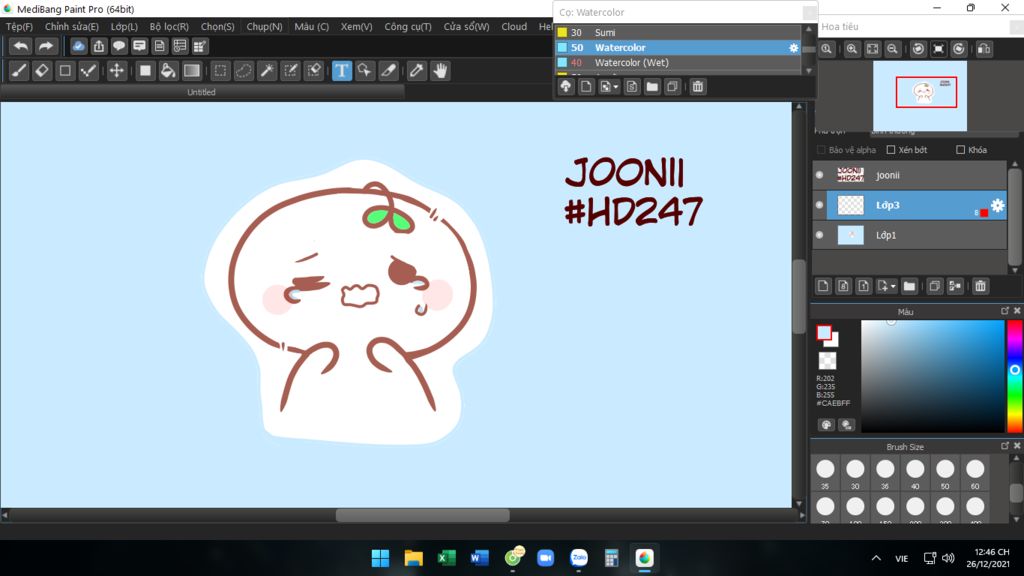This screenshot has height=576, width=1024.
Task: Enable the Xén bớt checkbox
Action: pos(891,150)
